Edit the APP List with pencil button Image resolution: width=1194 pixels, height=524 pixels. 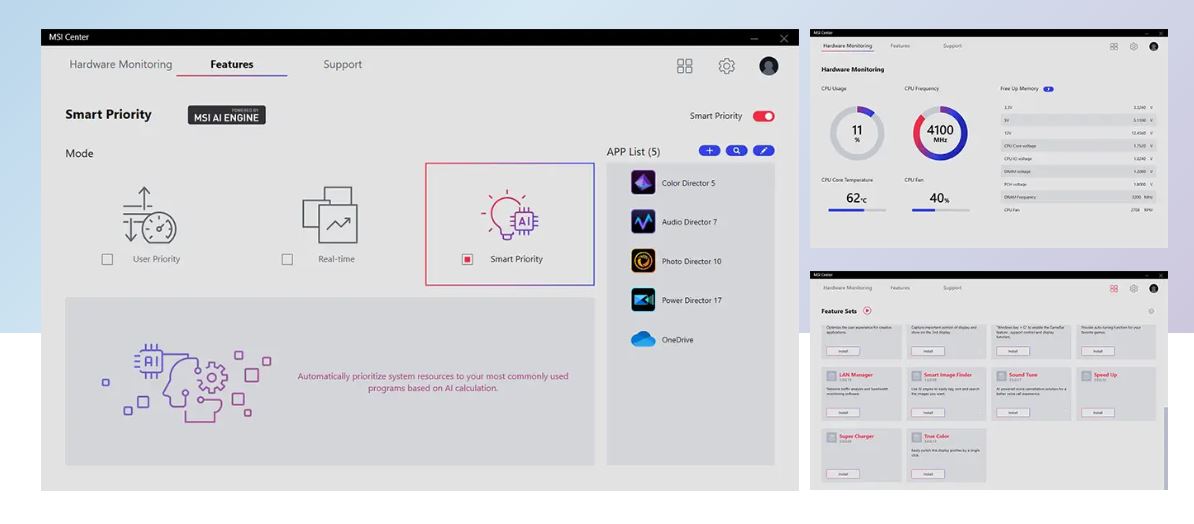[x=763, y=151]
